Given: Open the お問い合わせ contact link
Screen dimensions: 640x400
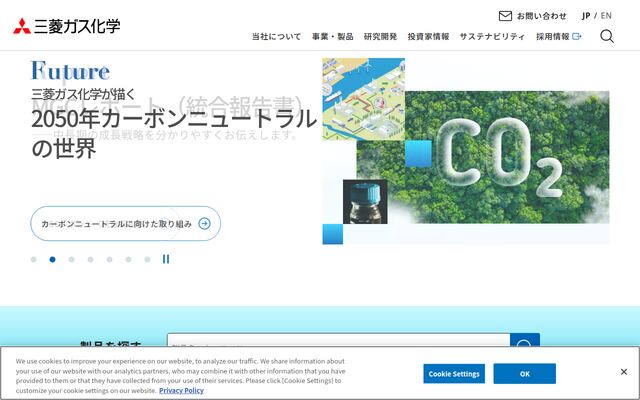Looking at the screenshot, I should [542, 16].
